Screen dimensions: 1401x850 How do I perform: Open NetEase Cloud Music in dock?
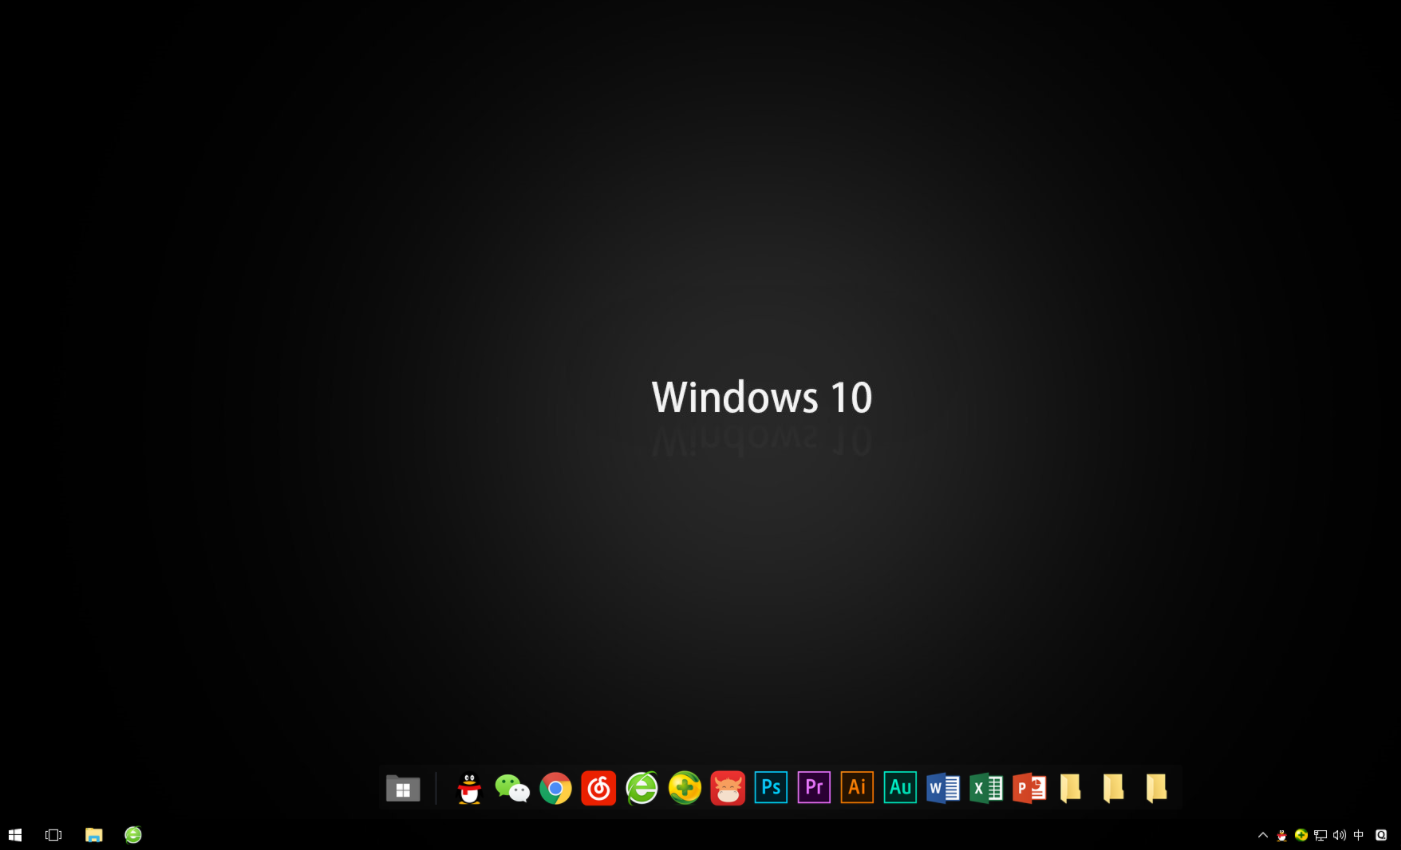[599, 788]
